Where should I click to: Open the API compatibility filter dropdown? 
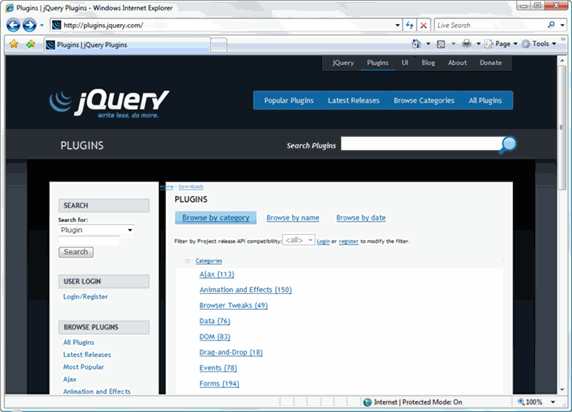[x=298, y=240]
